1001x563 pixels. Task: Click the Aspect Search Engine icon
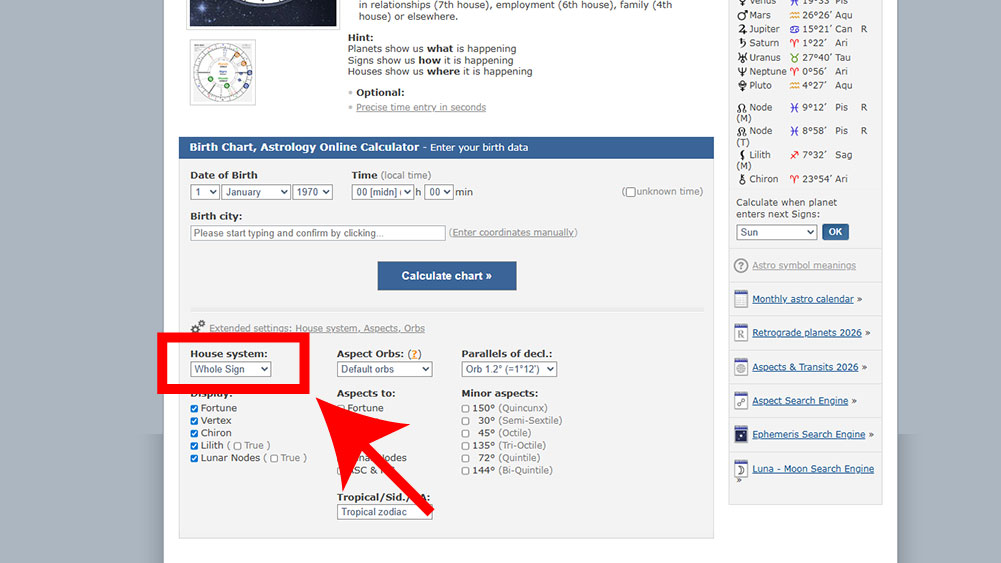tap(741, 401)
